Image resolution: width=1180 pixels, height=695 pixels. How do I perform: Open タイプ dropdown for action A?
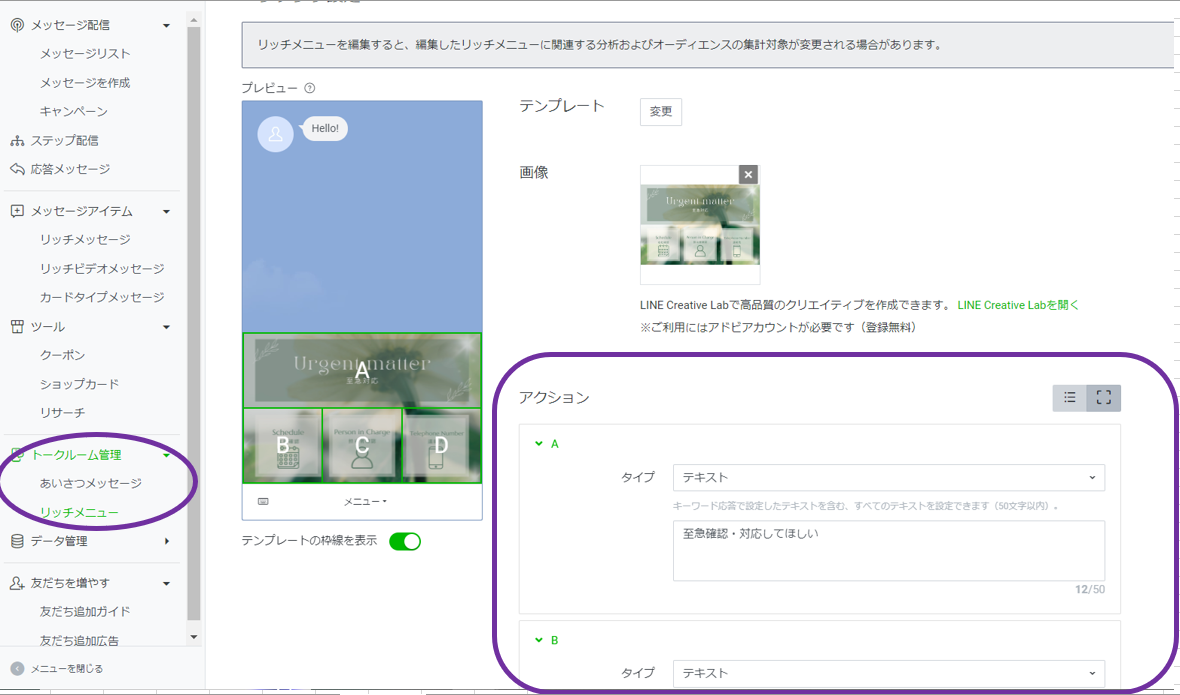pos(889,478)
